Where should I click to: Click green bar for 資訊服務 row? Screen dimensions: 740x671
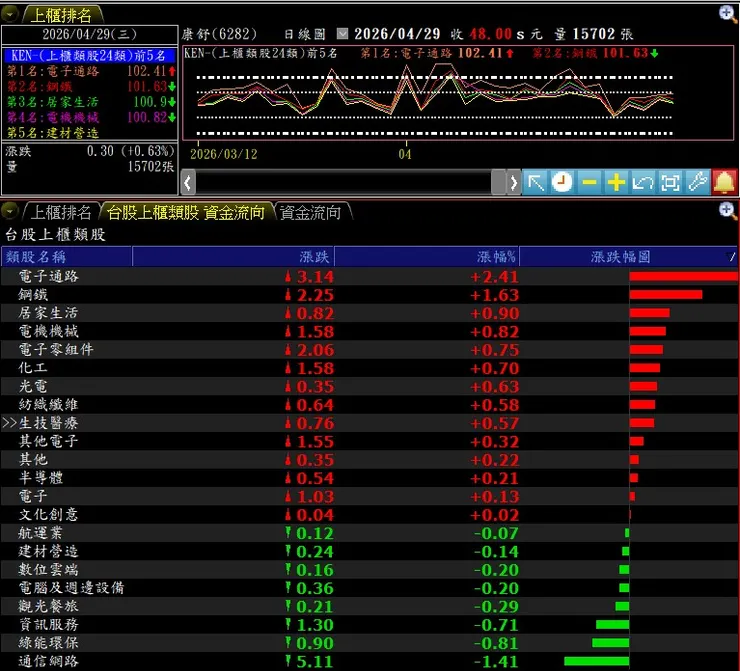pos(612,625)
